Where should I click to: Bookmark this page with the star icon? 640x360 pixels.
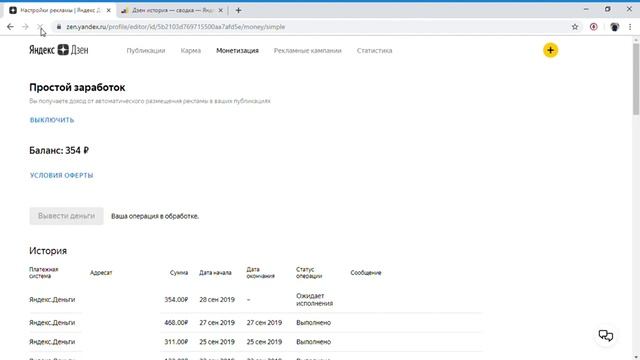pos(575,27)
